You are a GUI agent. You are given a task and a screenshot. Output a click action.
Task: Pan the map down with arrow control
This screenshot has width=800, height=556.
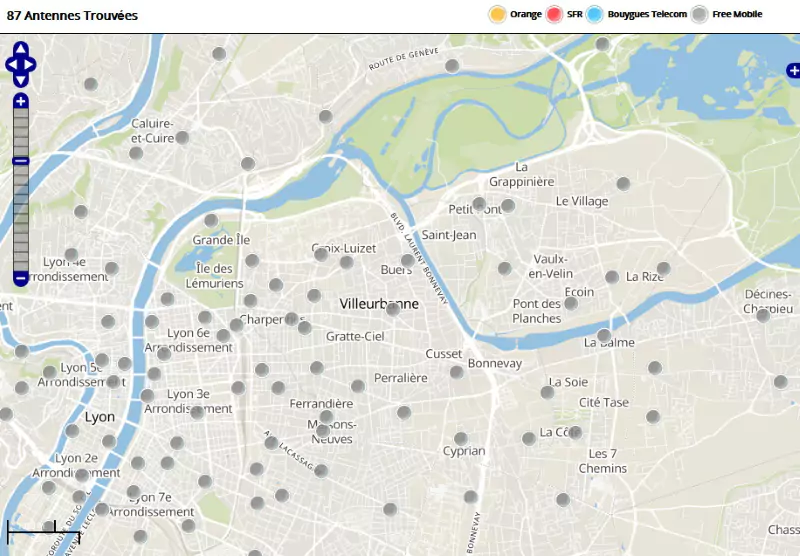click(x=21, y=80)
